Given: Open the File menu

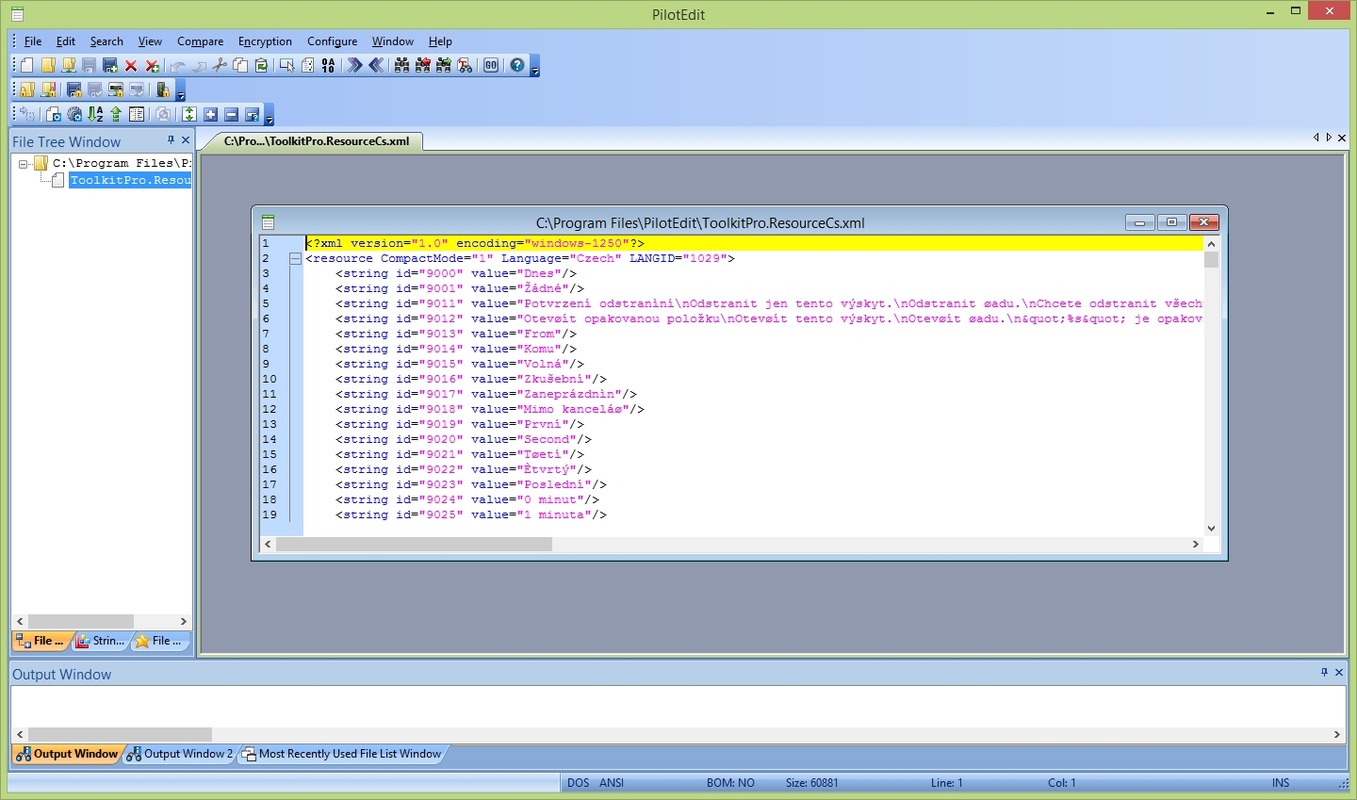Looking at the screenshot, I should [x=33, y=41].
